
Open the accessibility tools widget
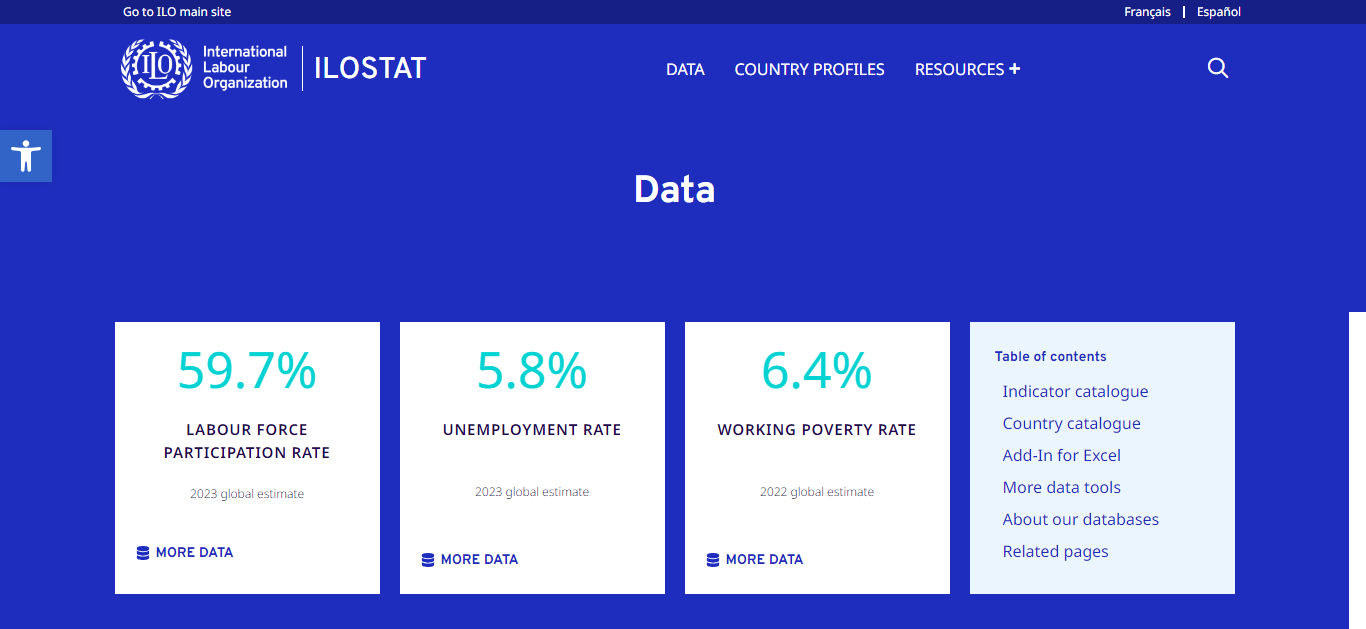coord(26,156)
